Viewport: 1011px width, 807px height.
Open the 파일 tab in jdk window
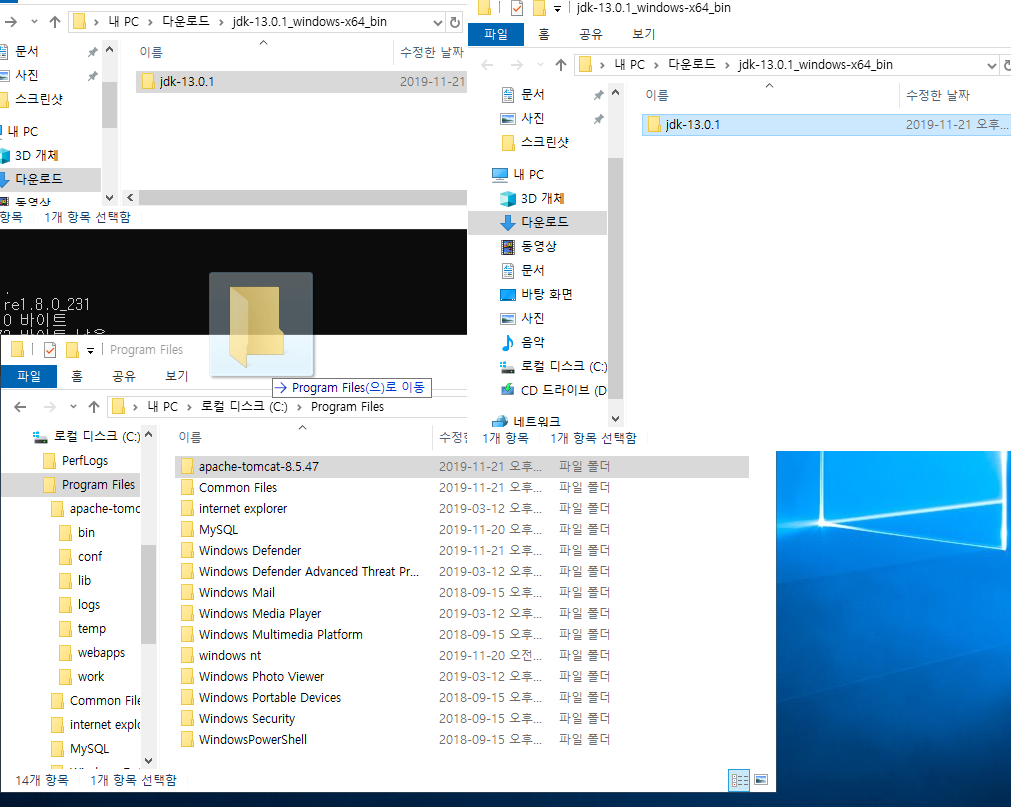click(x=495, y=34)
